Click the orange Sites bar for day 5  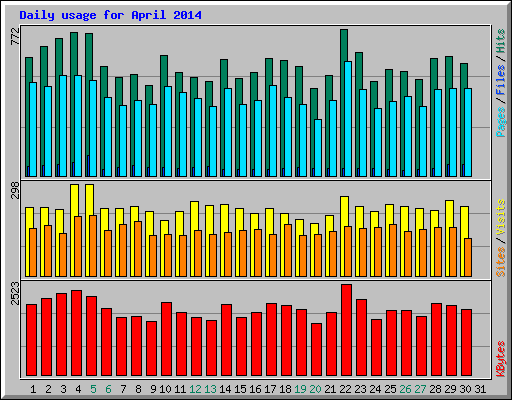click(x=93, y=246)
